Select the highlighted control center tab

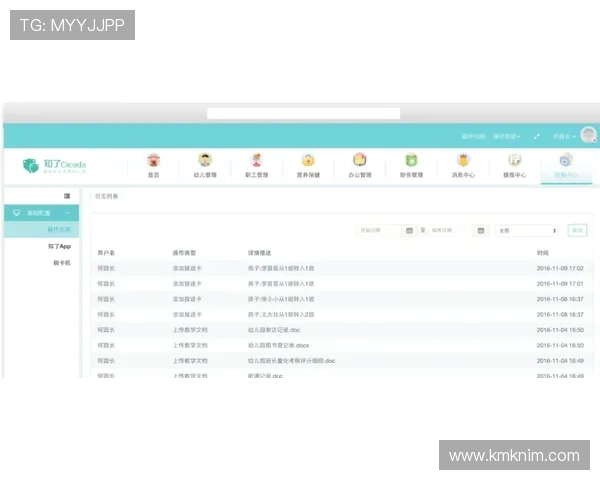point(566,166)
